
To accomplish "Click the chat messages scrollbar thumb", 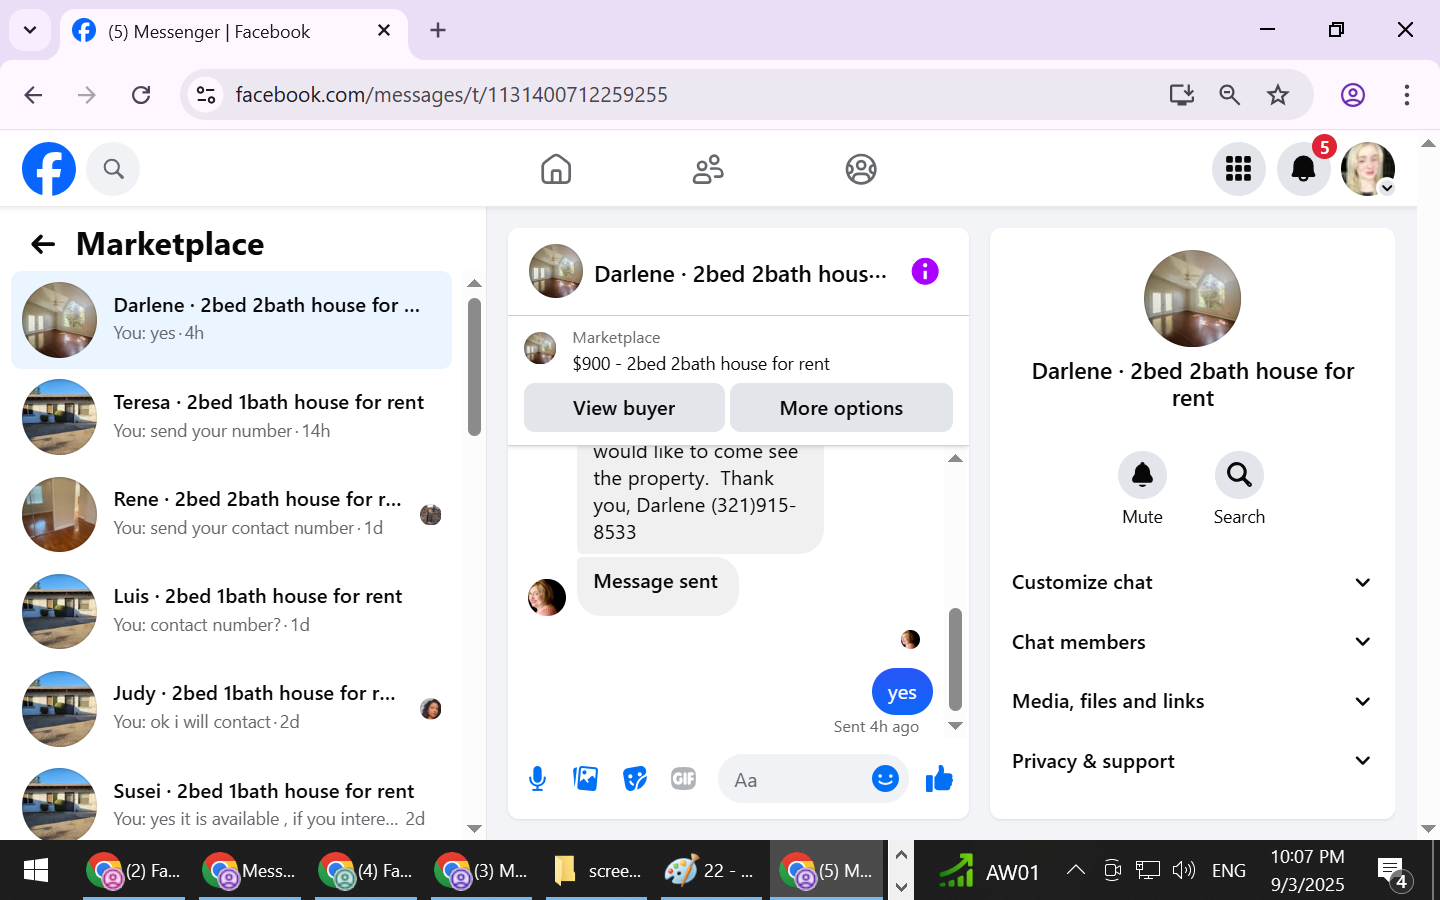I will [x=955, y=658].
